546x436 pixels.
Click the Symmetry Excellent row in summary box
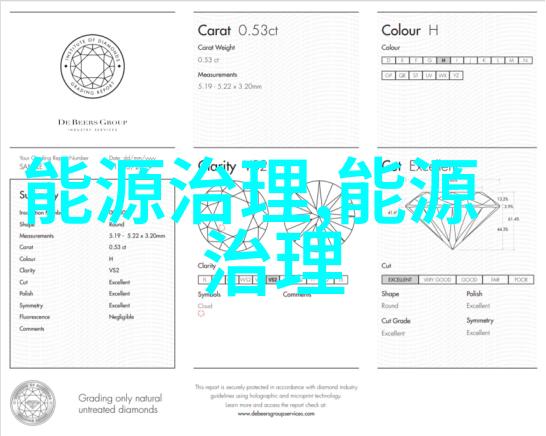[75, 305]
